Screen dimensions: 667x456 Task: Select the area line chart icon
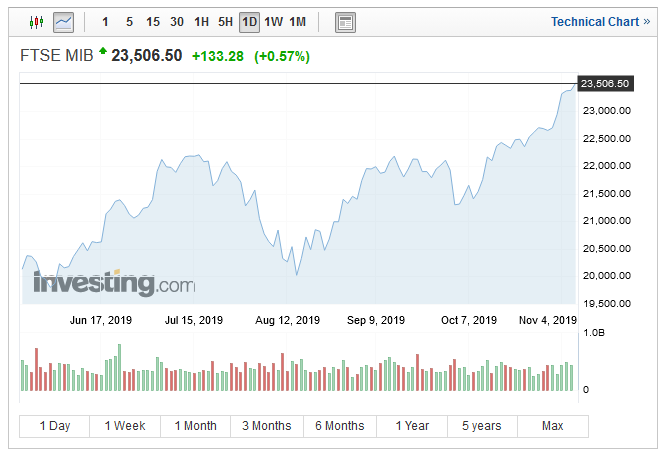(63, 22)
